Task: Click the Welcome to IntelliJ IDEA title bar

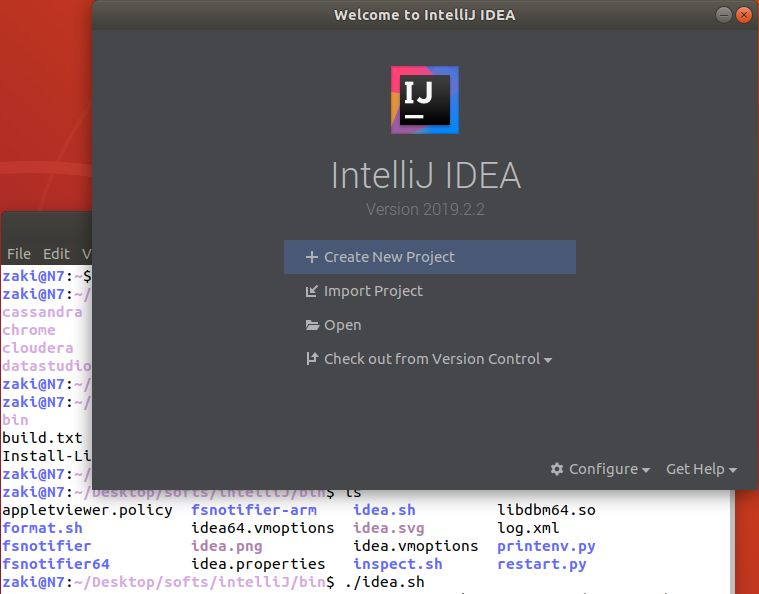Action: (x=425, y=15)
